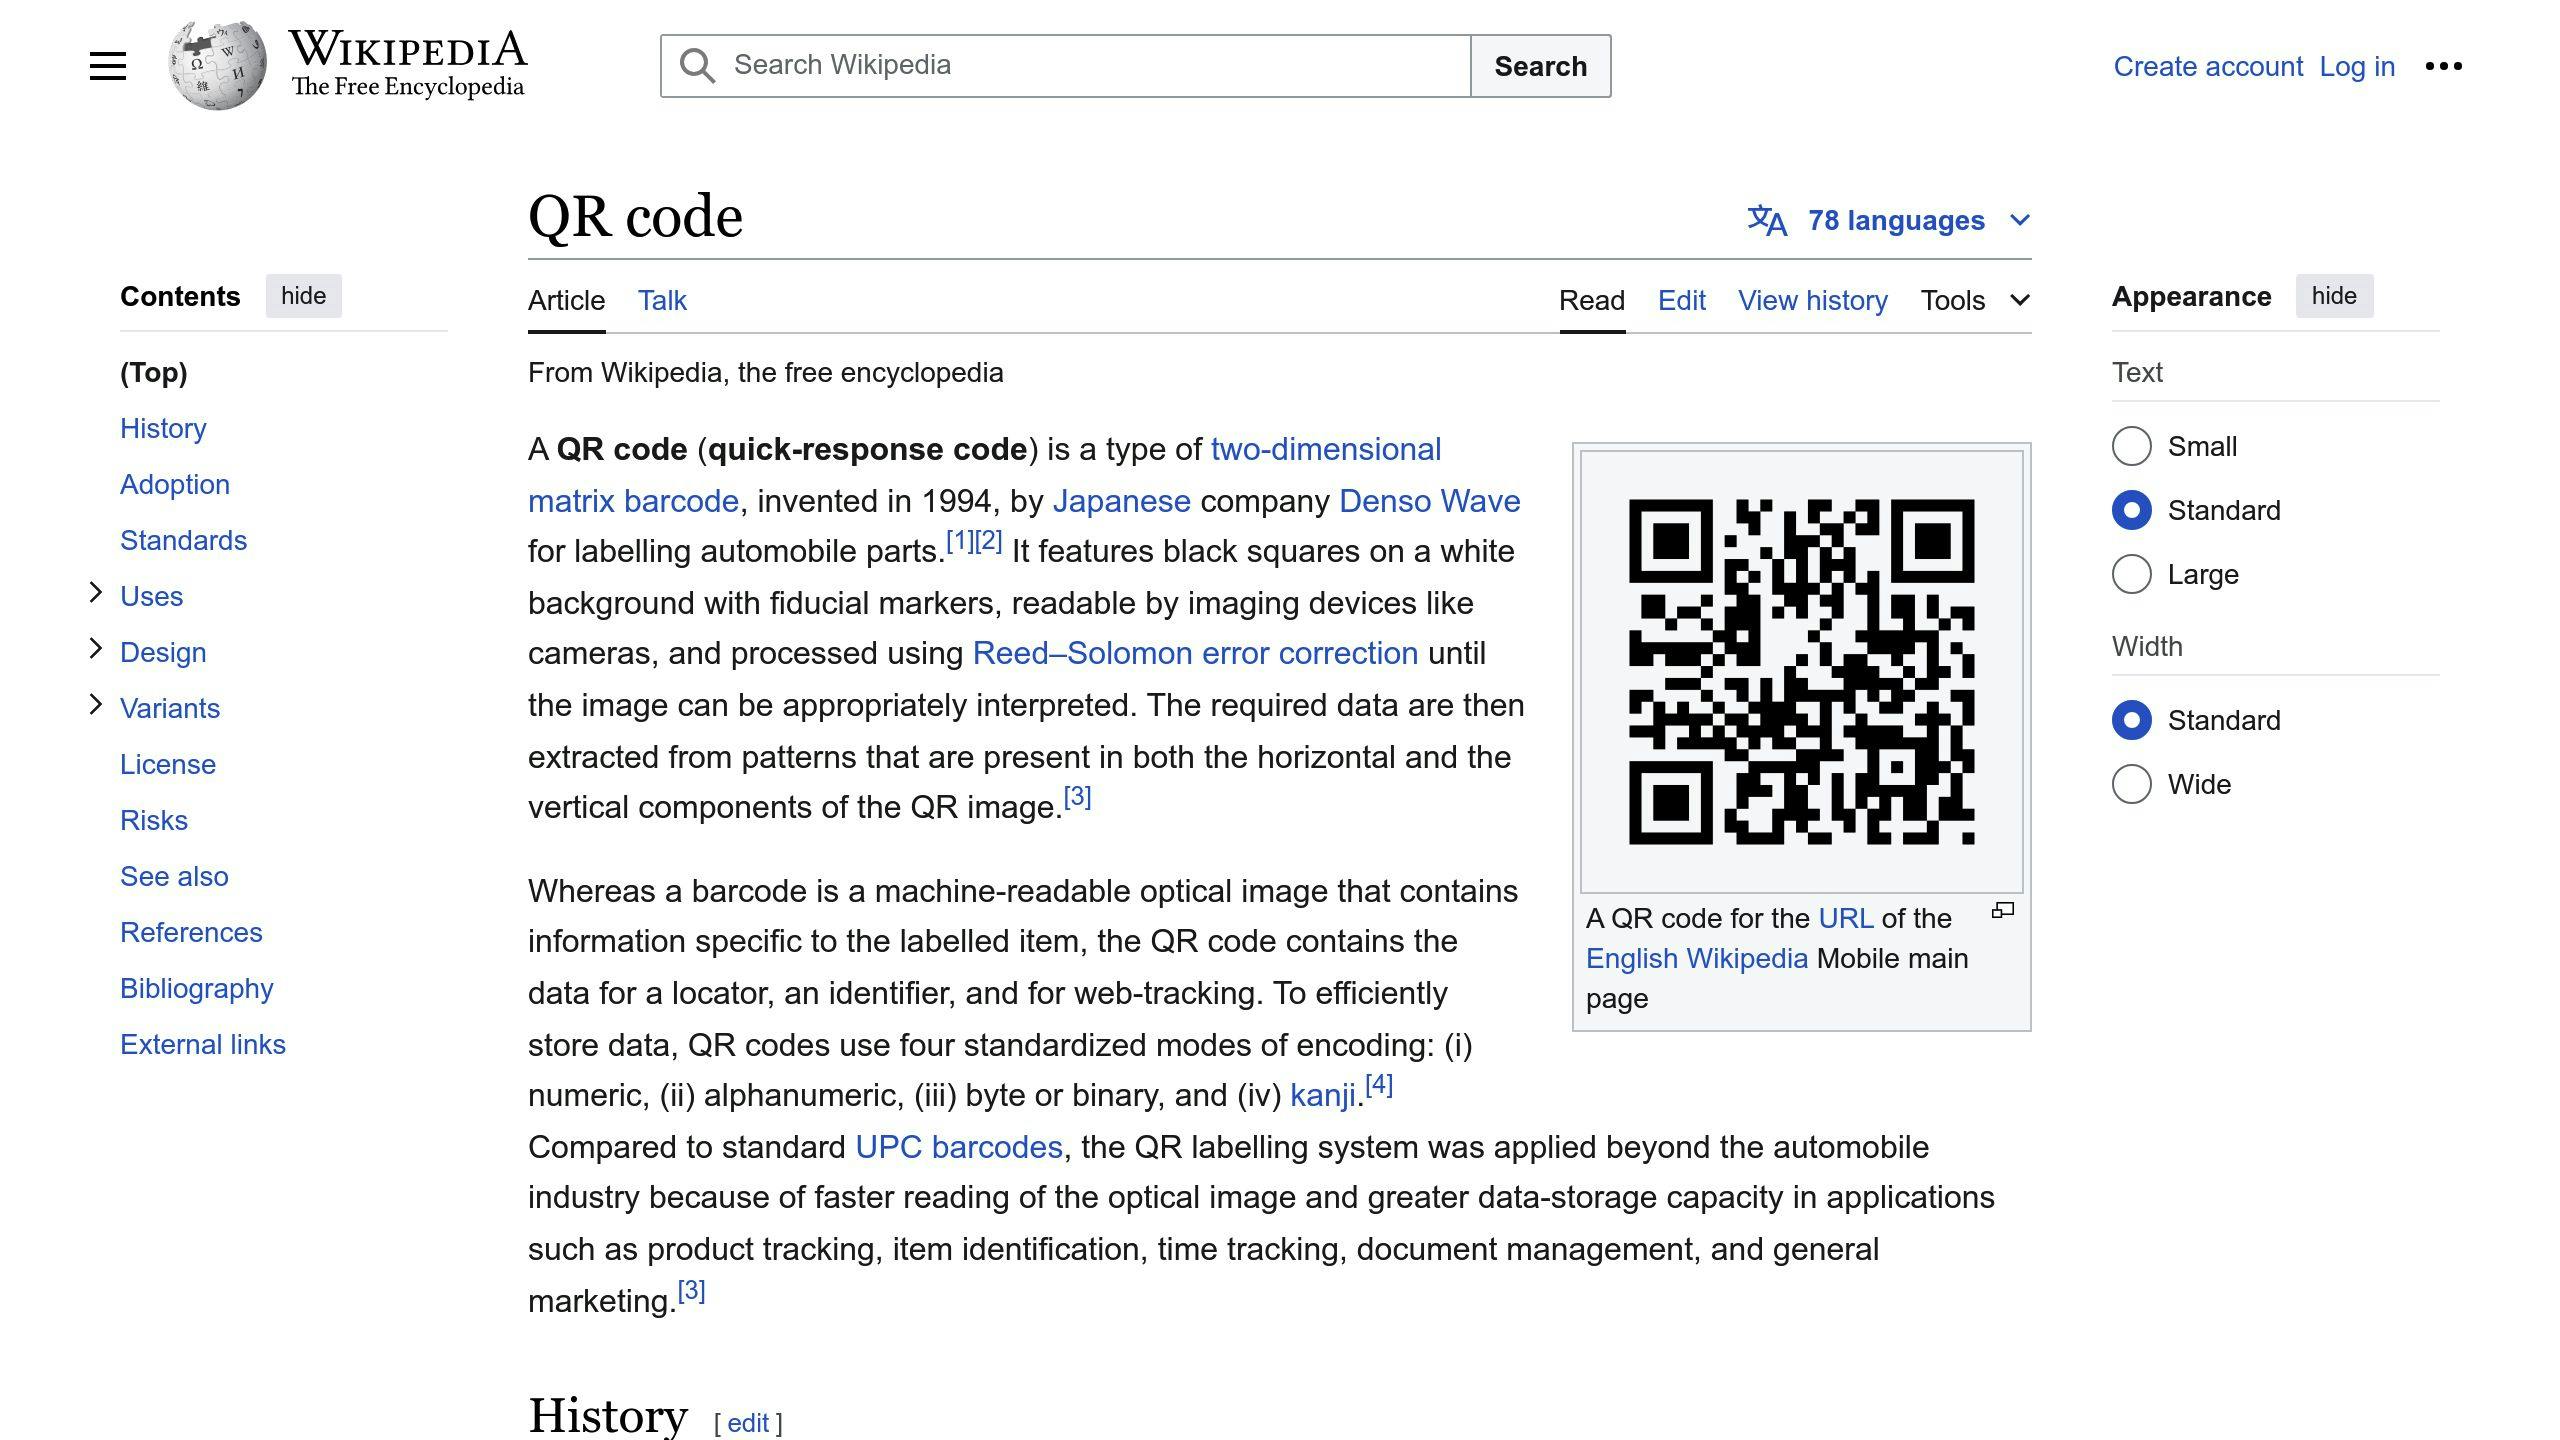Screen dimensions: 2560x1440
Task: Open the QR code thumbnail image
Action: pyautogui.click(x=1801, y=671)
